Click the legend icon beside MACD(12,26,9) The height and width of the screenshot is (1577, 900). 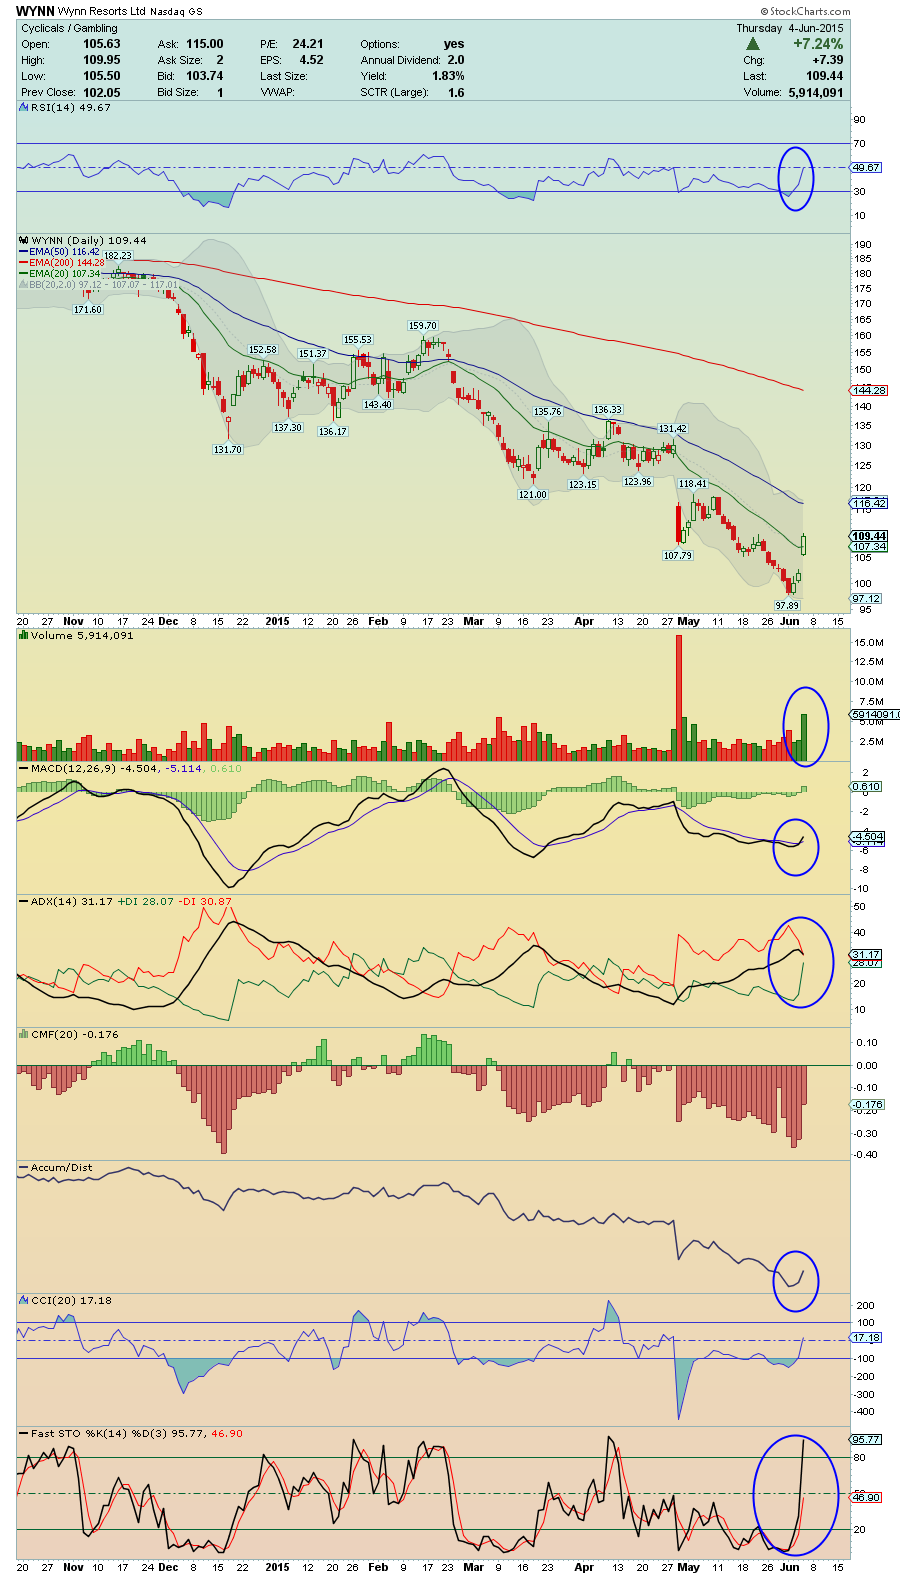click(24, 768)
